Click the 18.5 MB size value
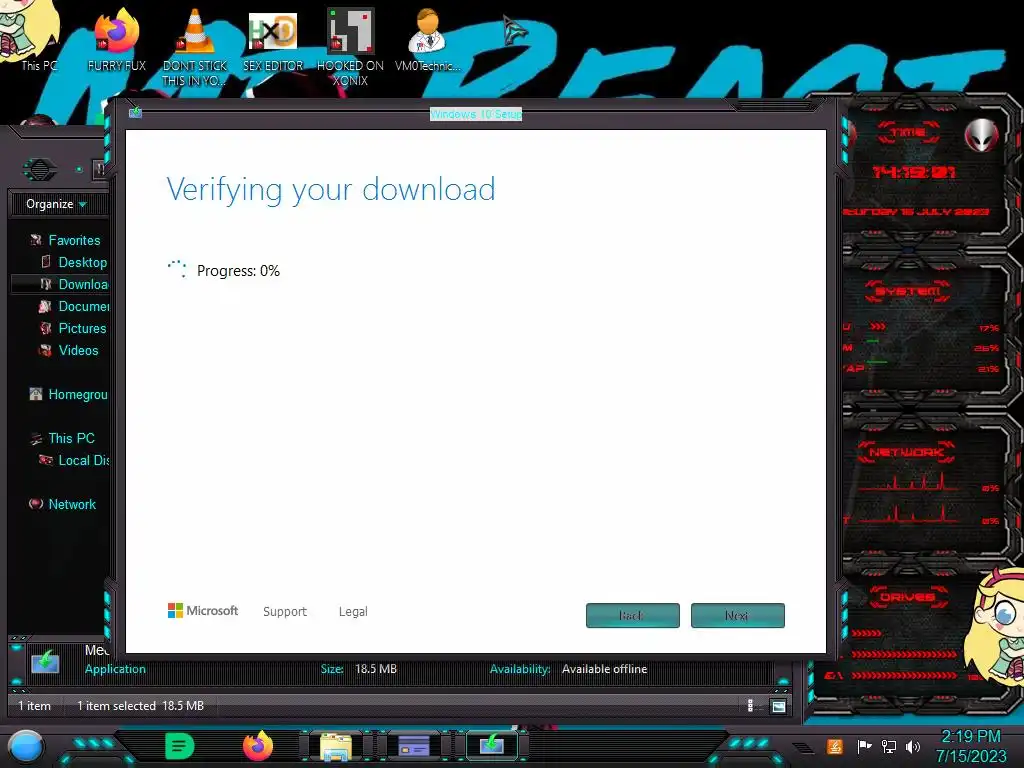The width and height of the screenshot is (1024, 768). pyautogui.click(x=376, y=669)
